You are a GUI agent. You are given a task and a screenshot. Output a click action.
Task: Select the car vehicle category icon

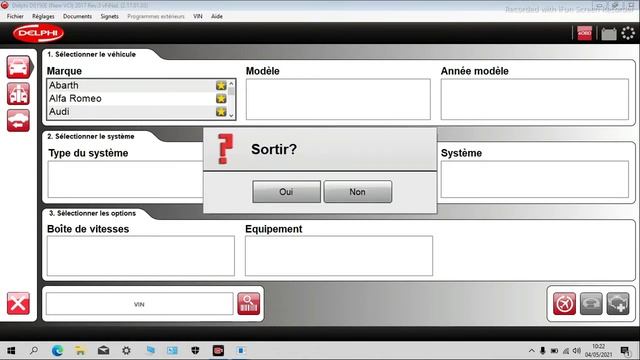[18, 67]
